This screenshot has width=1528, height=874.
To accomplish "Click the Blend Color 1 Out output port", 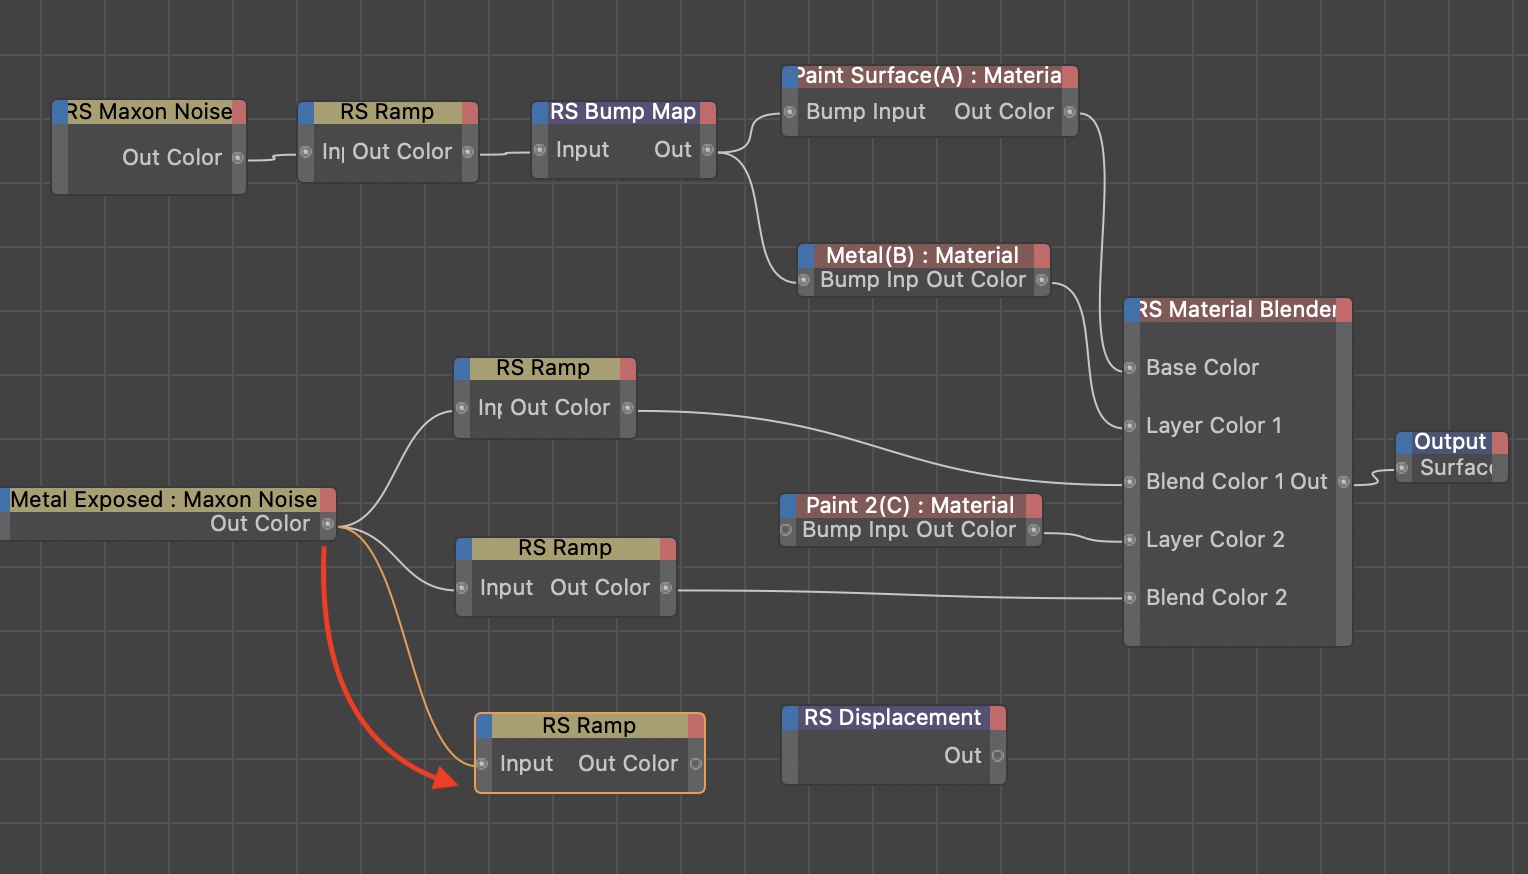I will pos(1344,482).
